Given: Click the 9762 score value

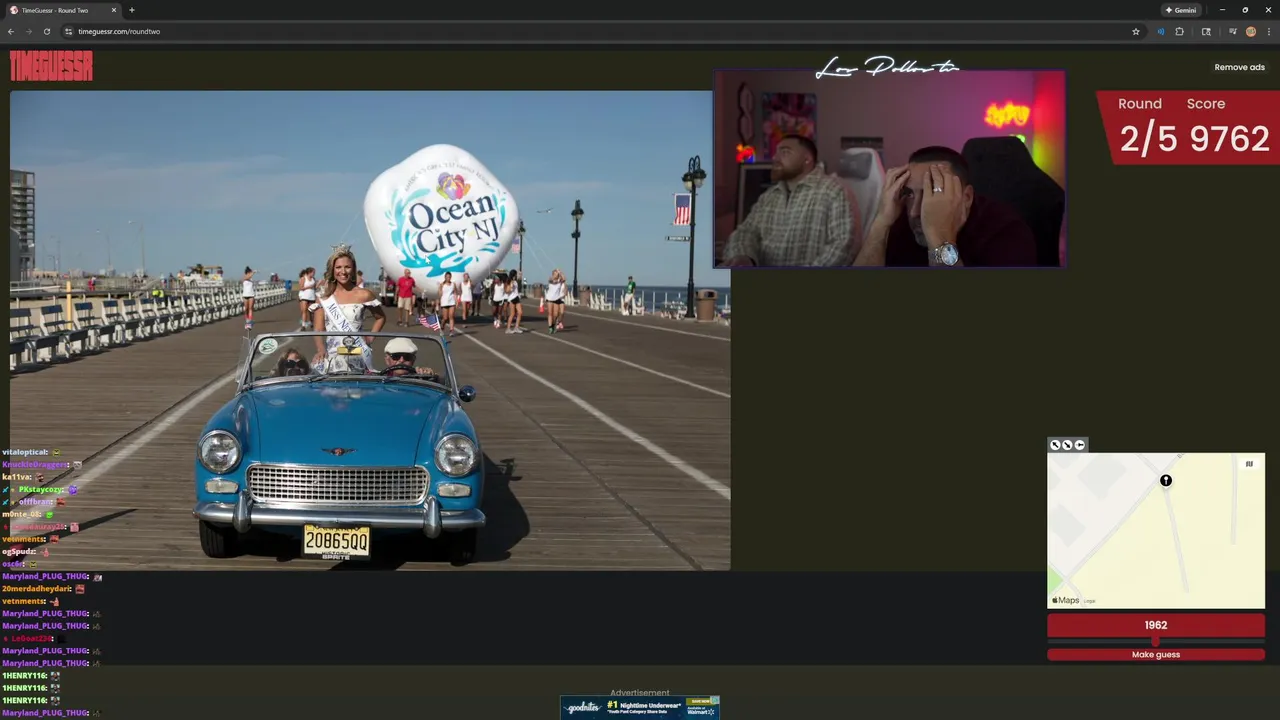Looking at the screenshot, I should click(1227, 139).
